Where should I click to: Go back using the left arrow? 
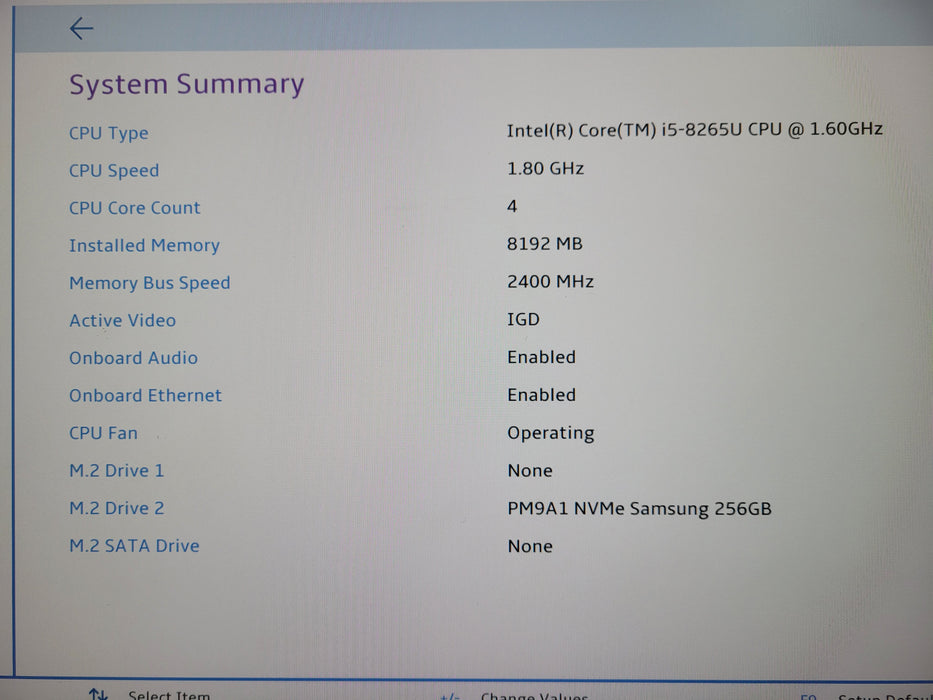tap(81, 28)
